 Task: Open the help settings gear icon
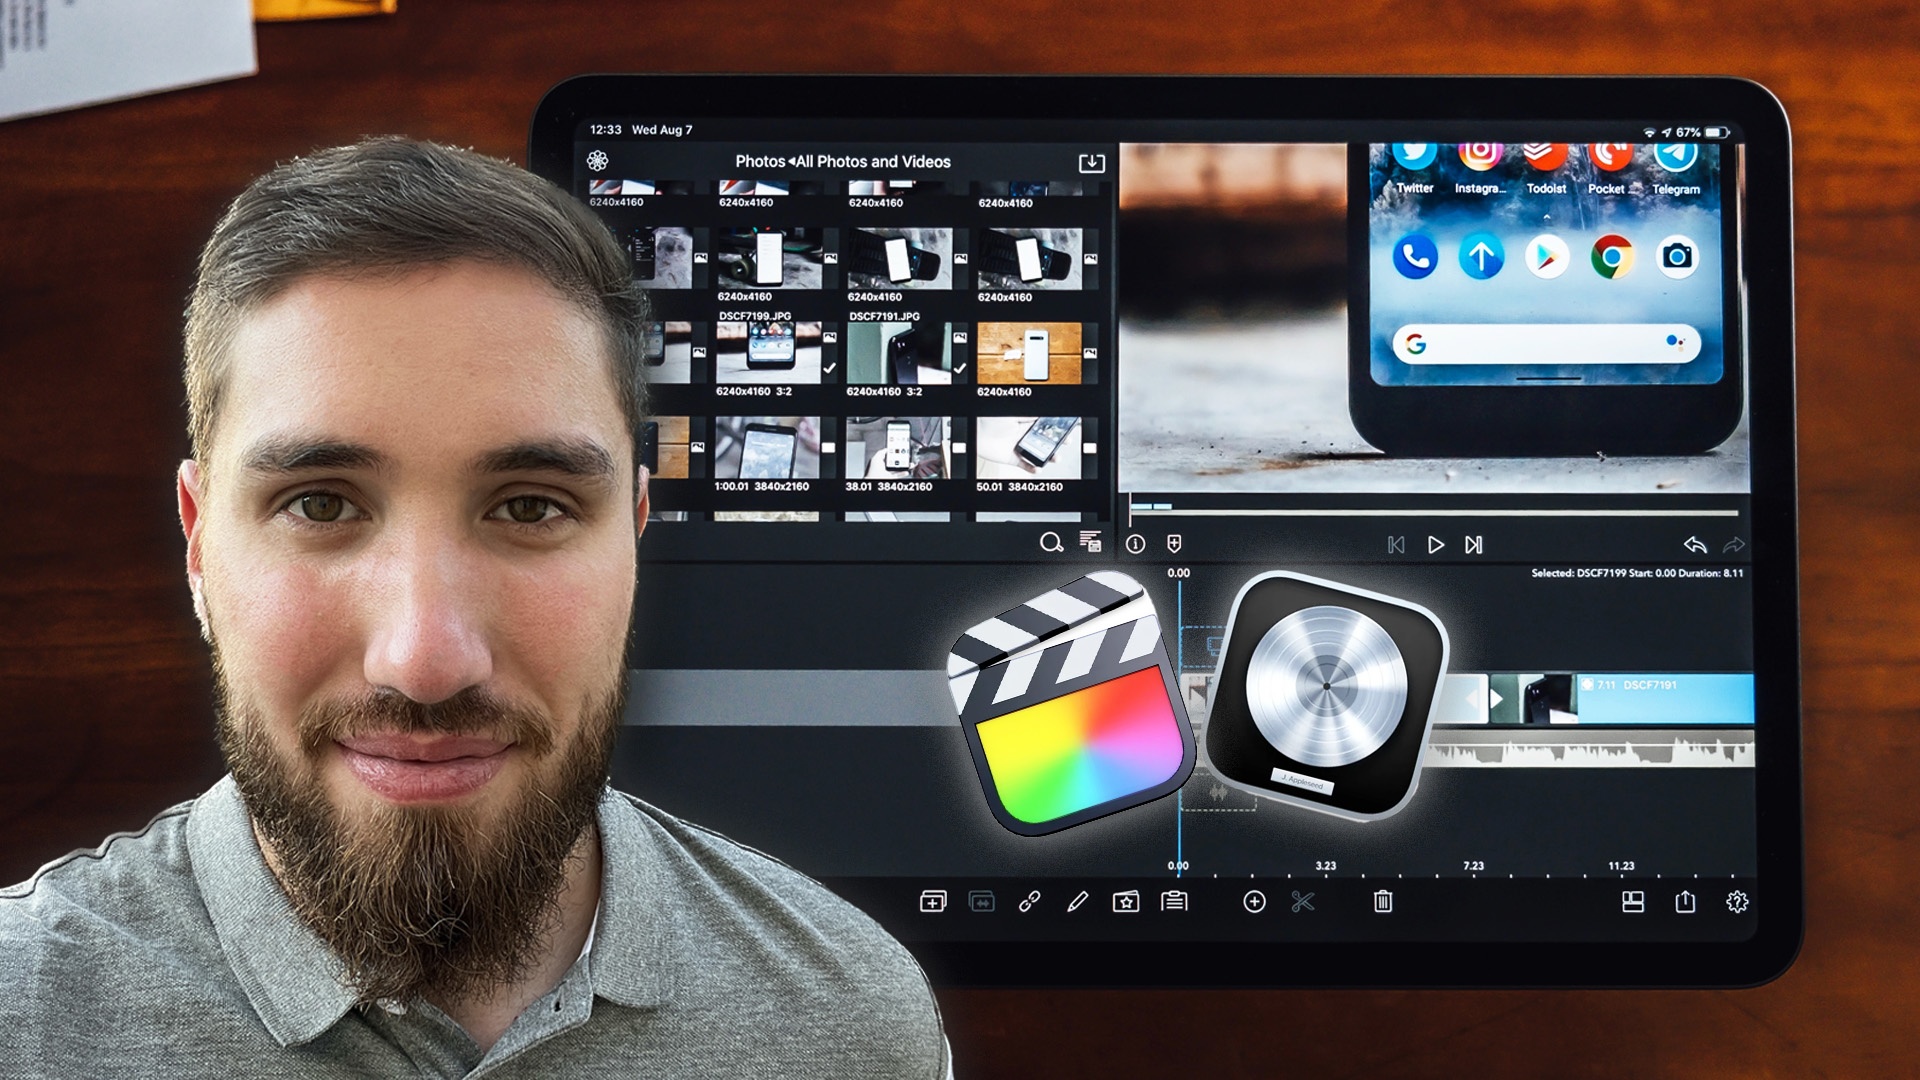1737,902
